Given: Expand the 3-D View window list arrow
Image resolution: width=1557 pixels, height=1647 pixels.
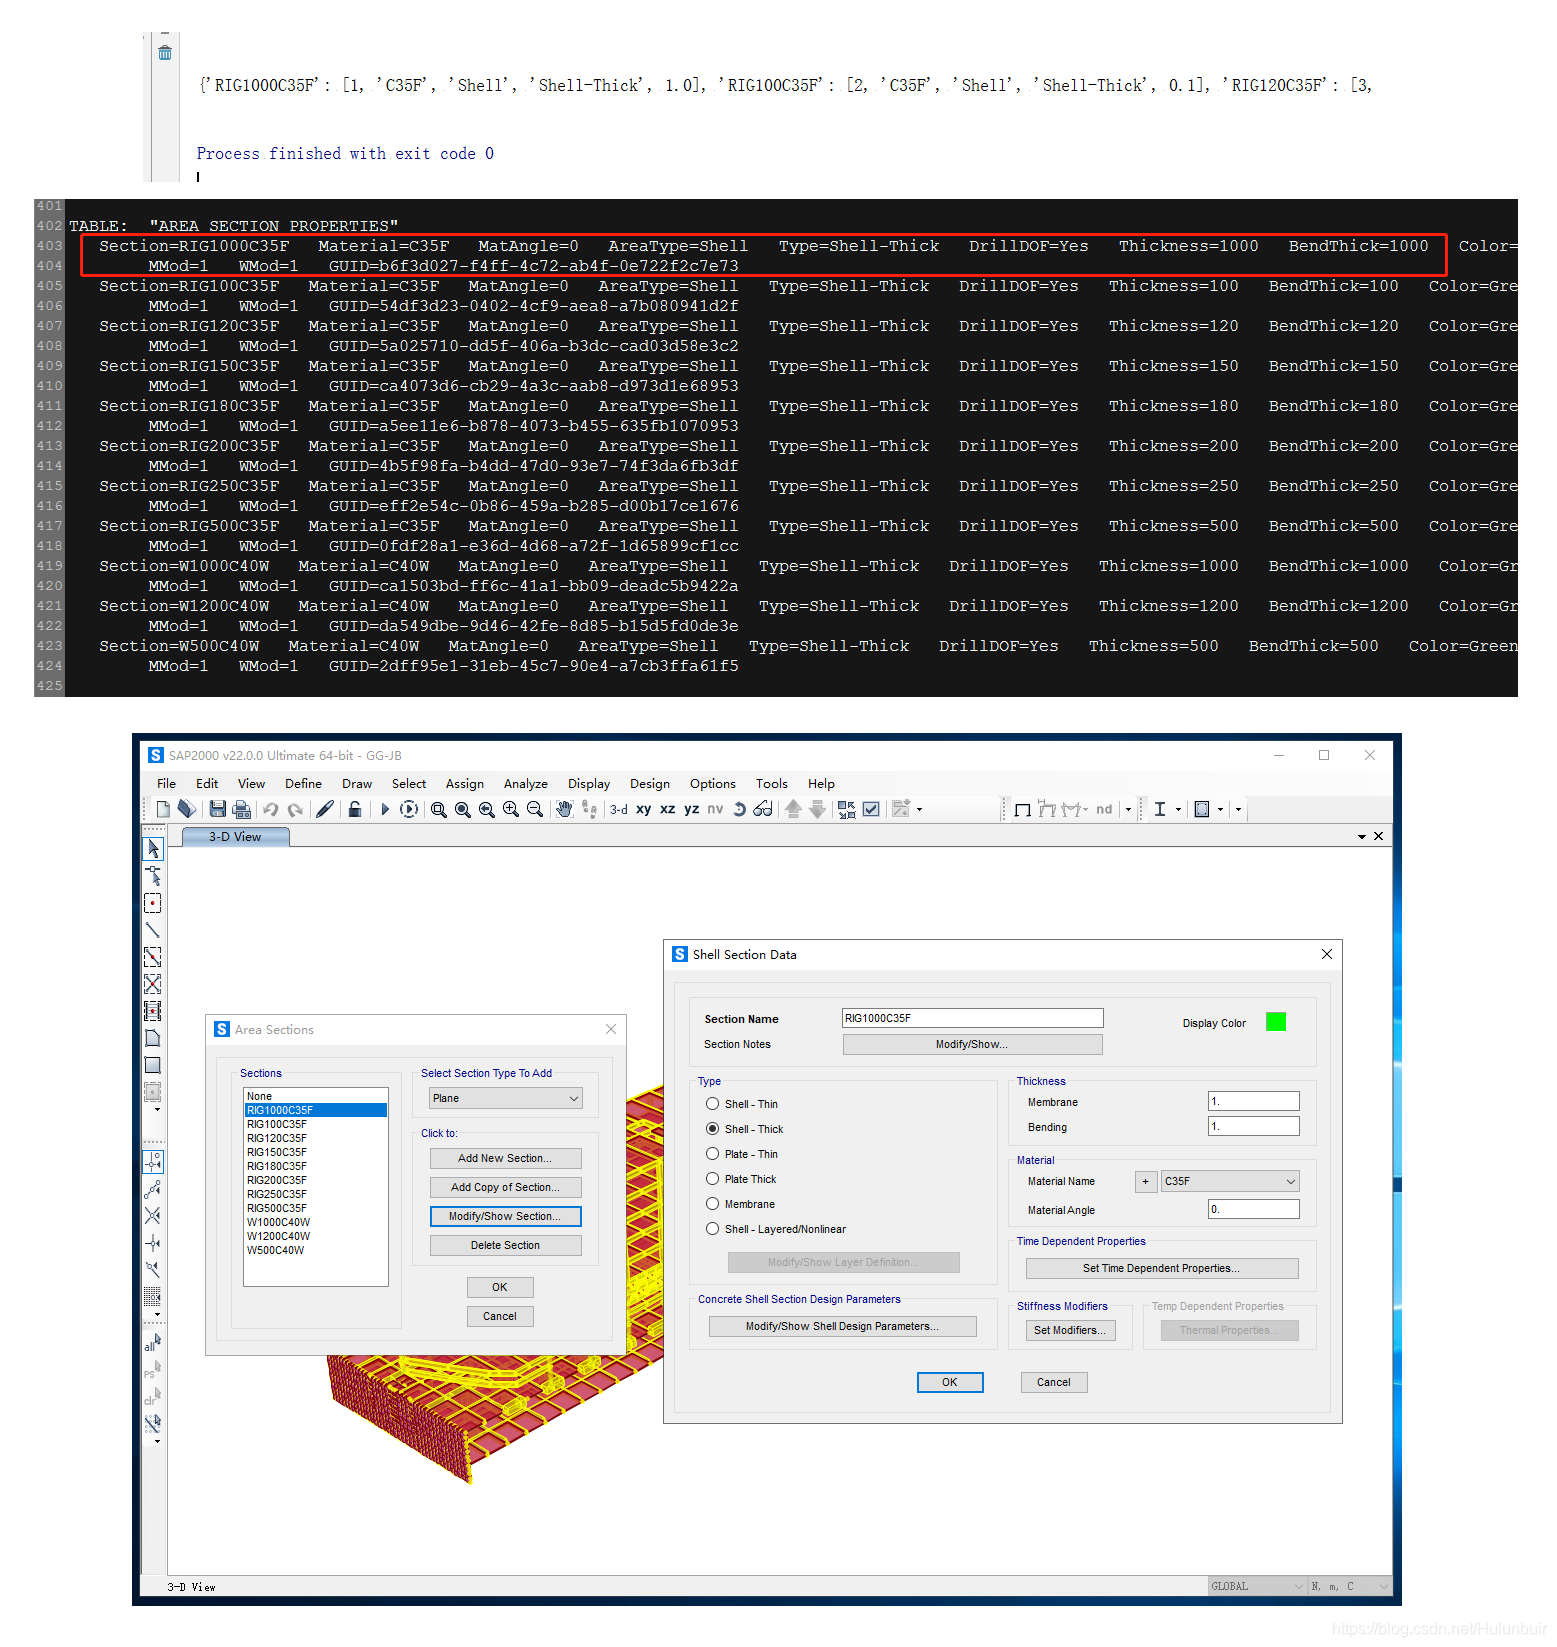Looking at the screenshot, I should (1361, 836).
